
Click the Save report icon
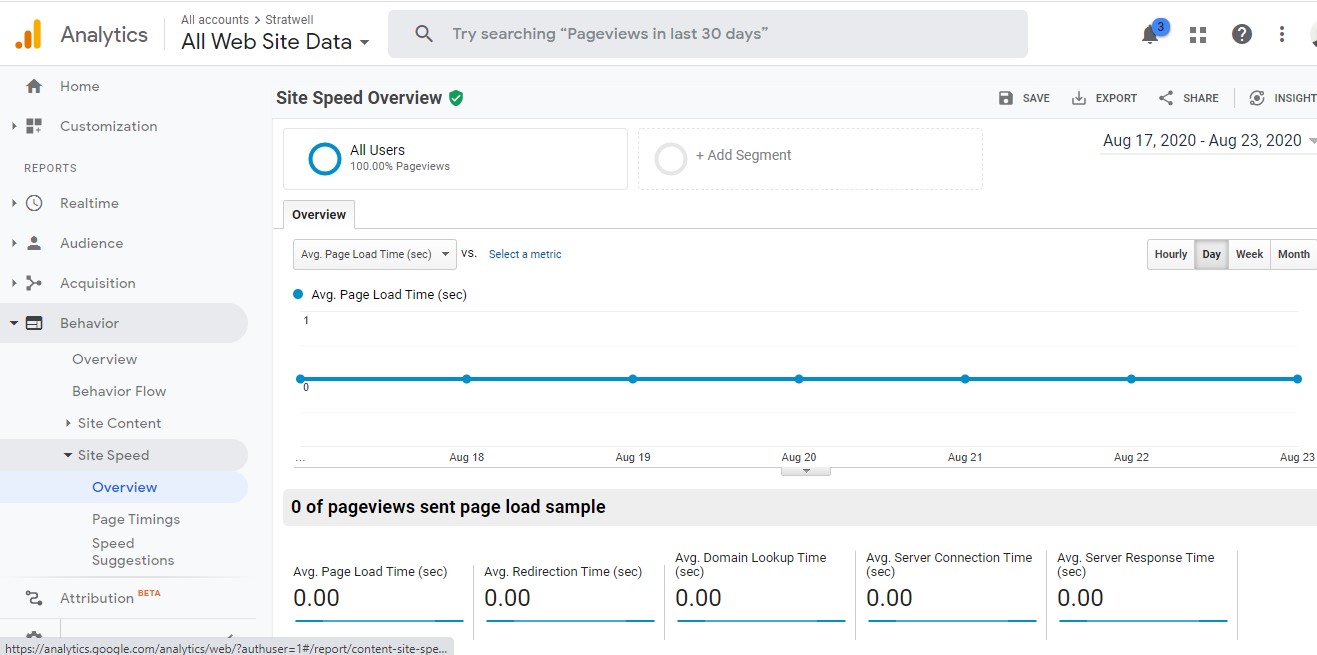point(1006,98)
